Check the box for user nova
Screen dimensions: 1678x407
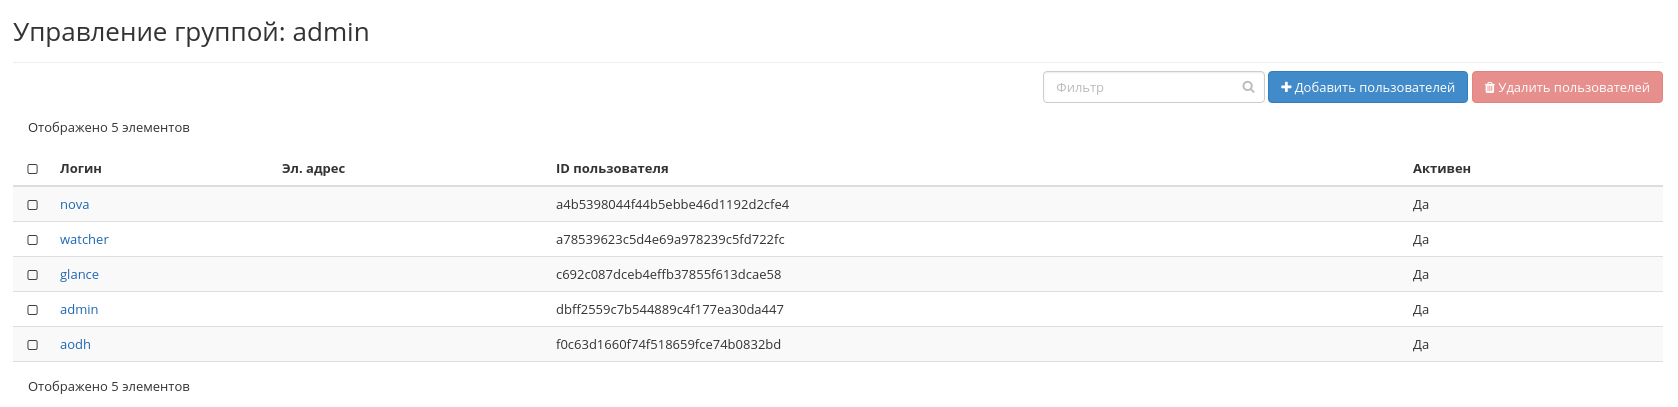pyautogui.click(x=33, y=205)
